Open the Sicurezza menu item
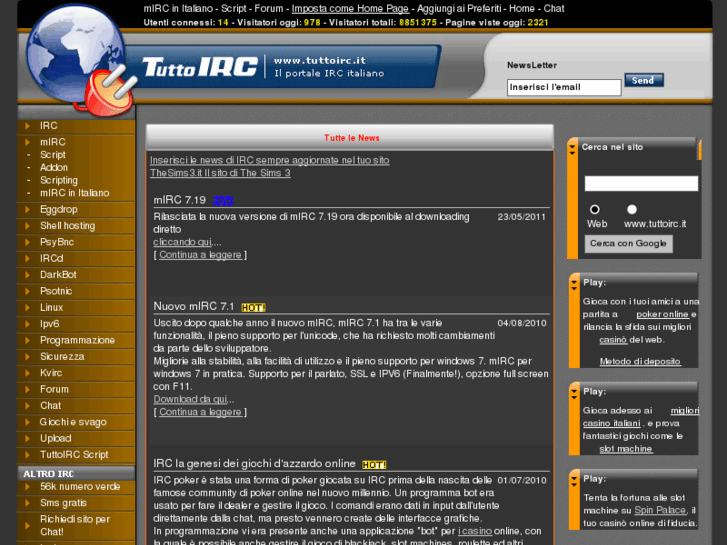The image size is (727, 545). tap(62, 357)
